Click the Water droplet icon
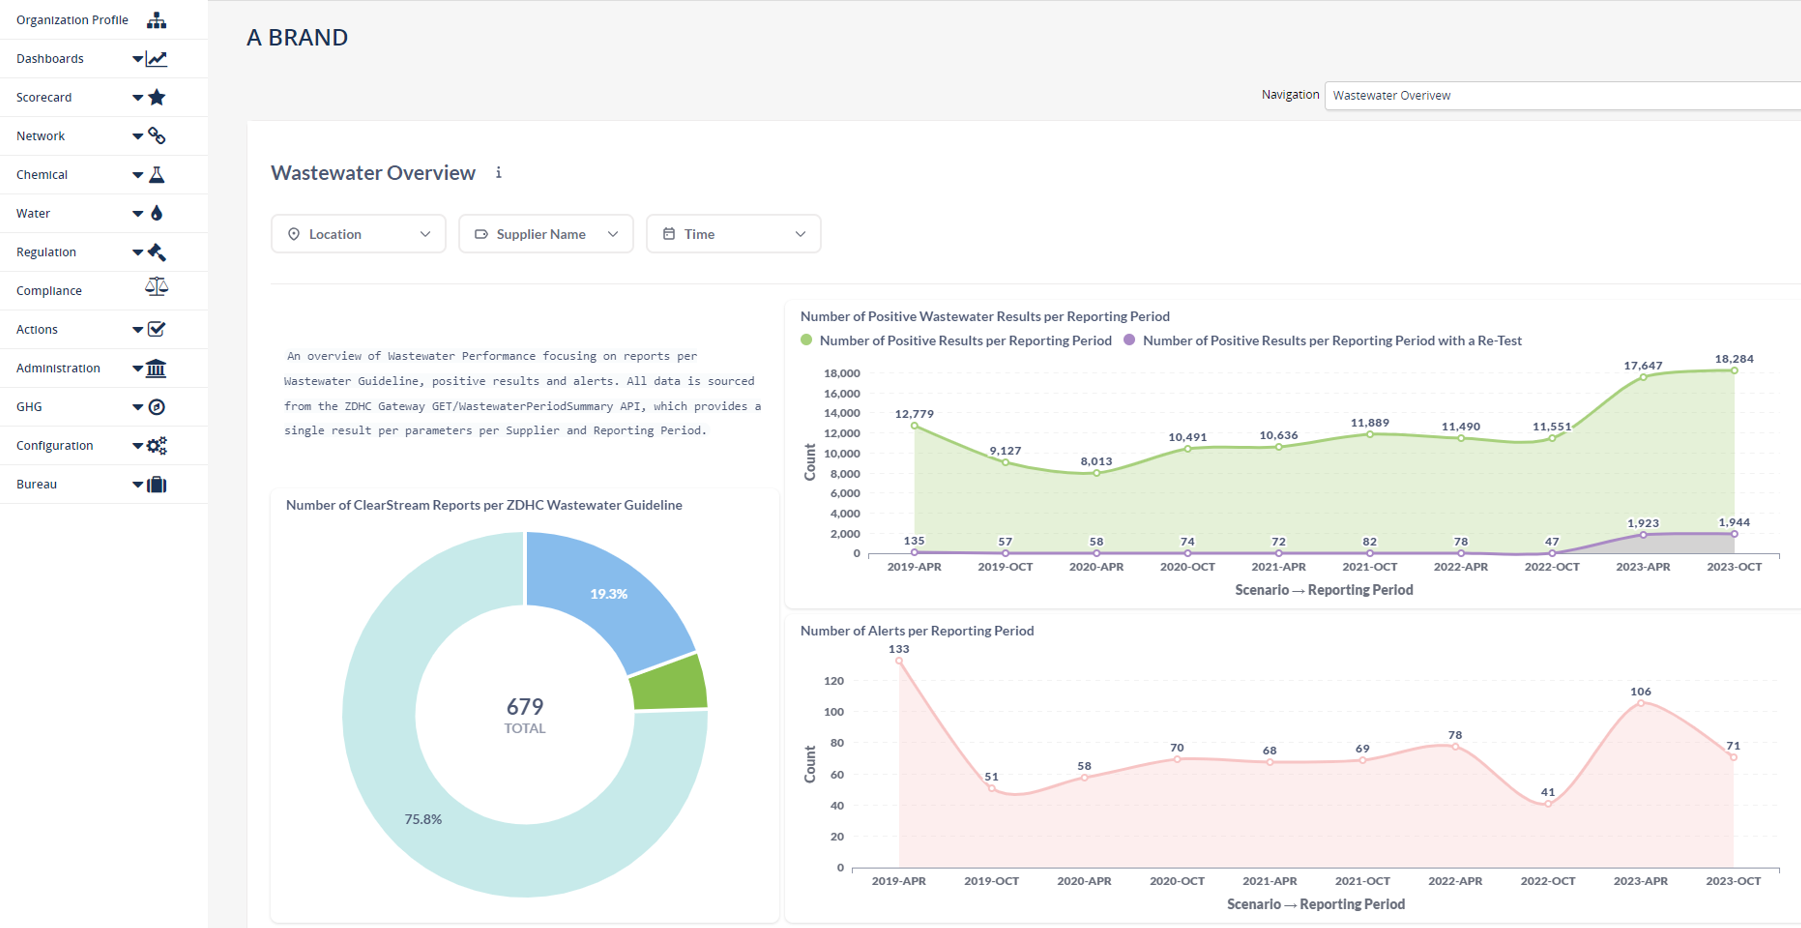Viewport: 1801px width, 928px height. click(157, 213)
